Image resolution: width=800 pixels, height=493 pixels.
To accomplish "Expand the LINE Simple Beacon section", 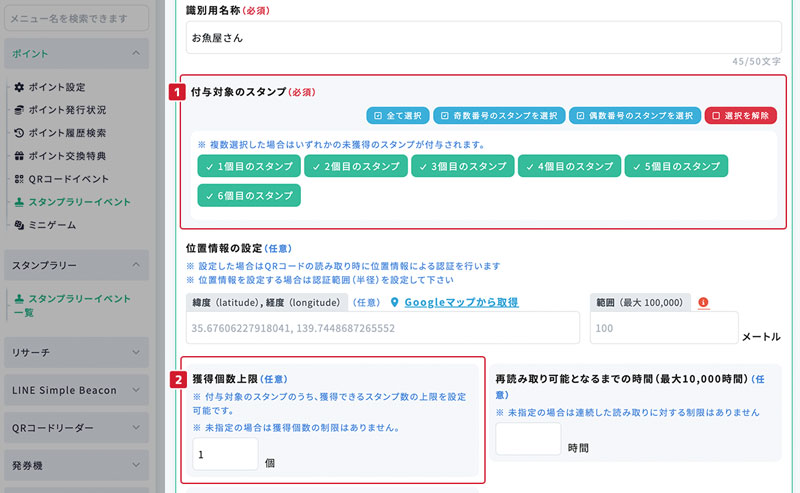I will pos(134,390).
